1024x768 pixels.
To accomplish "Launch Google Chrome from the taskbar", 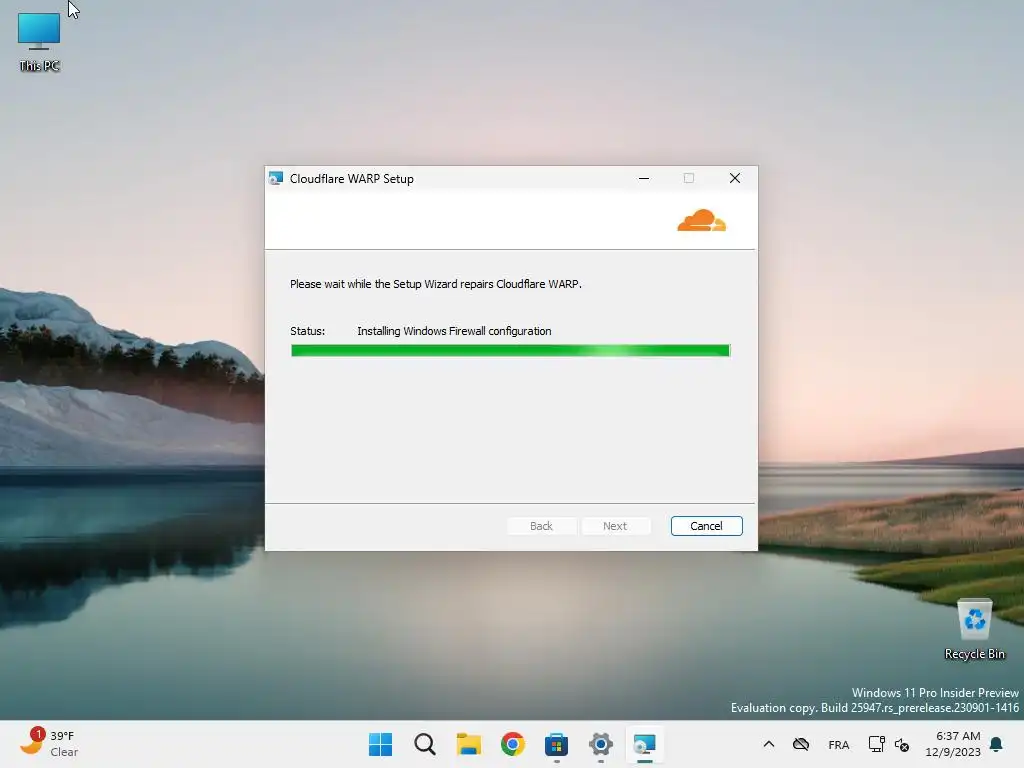I will 513,744.
